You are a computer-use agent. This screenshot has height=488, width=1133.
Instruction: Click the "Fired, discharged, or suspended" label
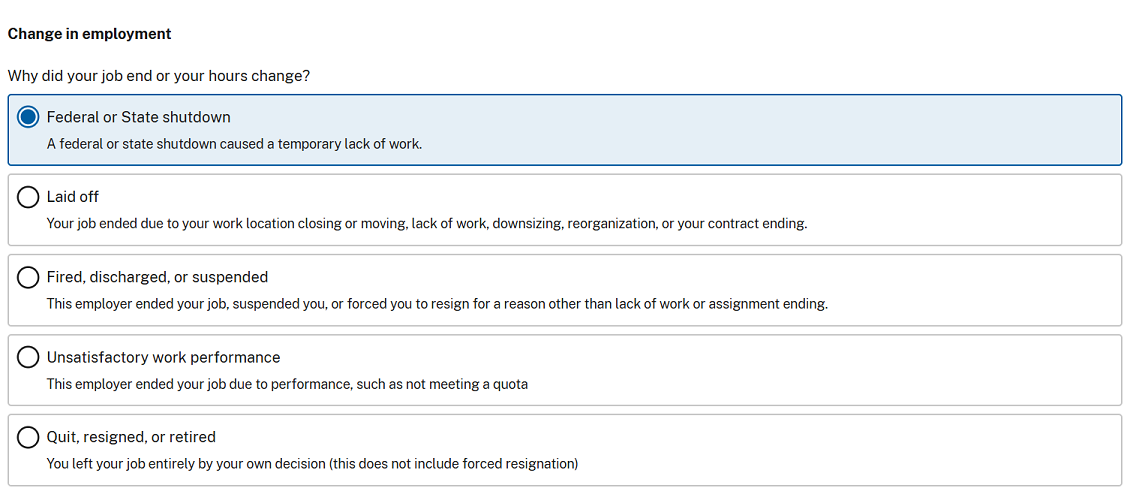tap(157, 277)
